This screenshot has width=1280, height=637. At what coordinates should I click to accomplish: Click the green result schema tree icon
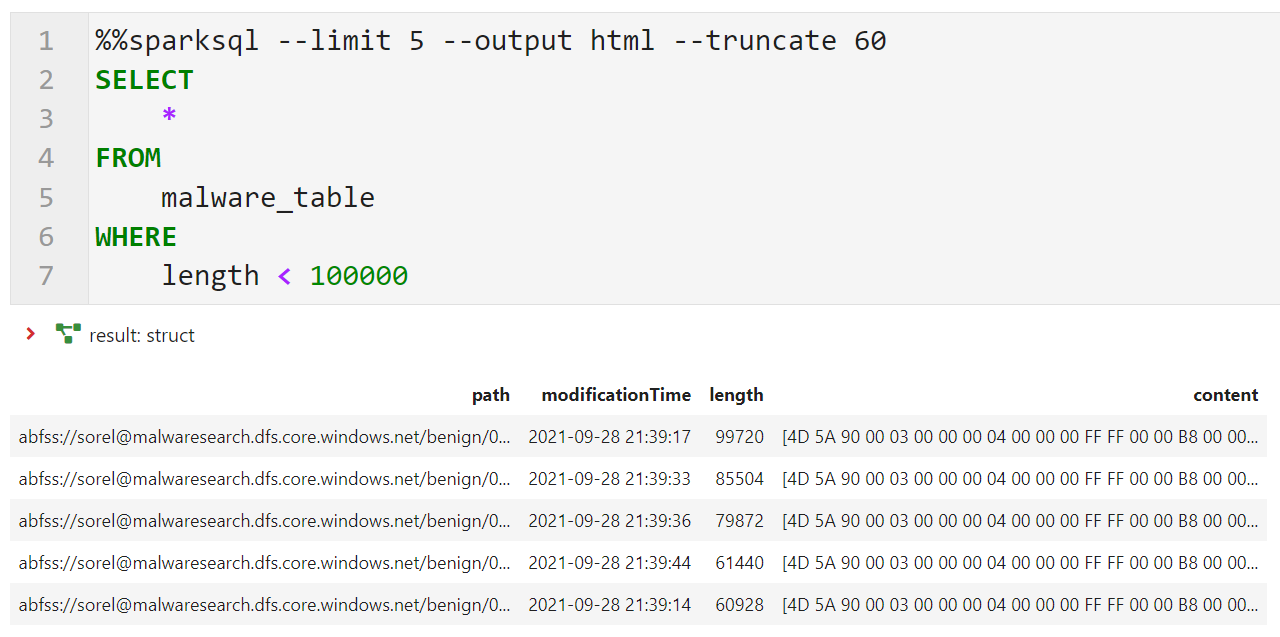click(68, 334)
